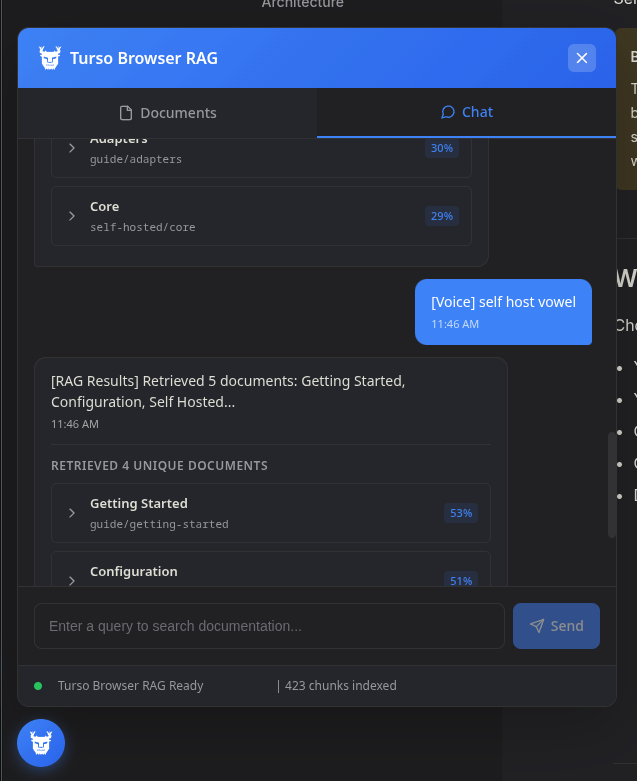This screenshot has width=637, height=781.
Task: Click the RAG Results summary message
Action: [228, 391]
